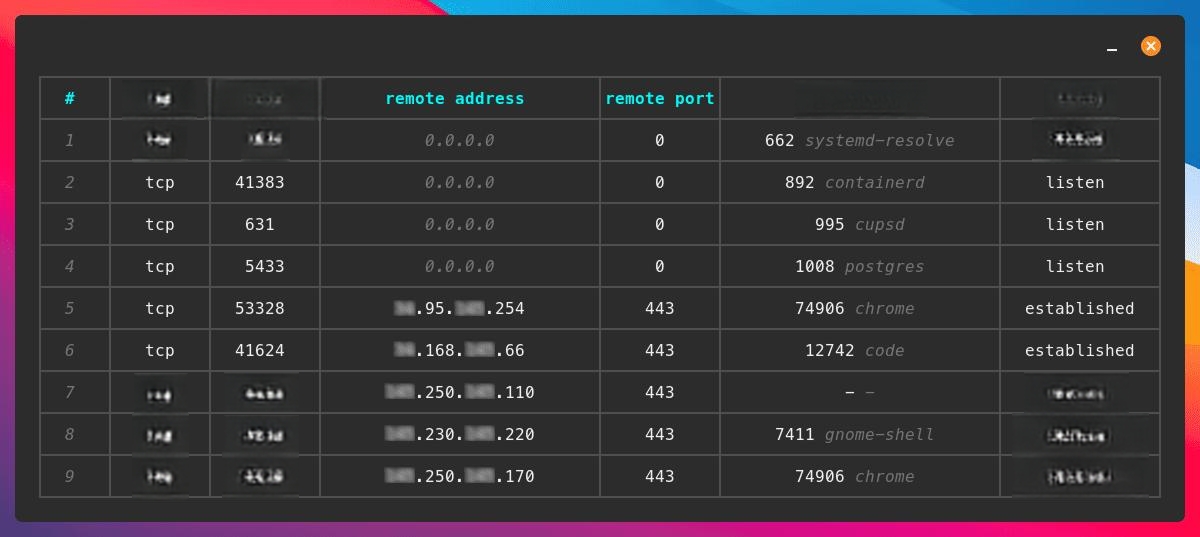Image resolution: width=1200 pixels, height=537 pixels.
Task: Click remote port '0' in cupsd row
Action: click(x=660, y=224)
